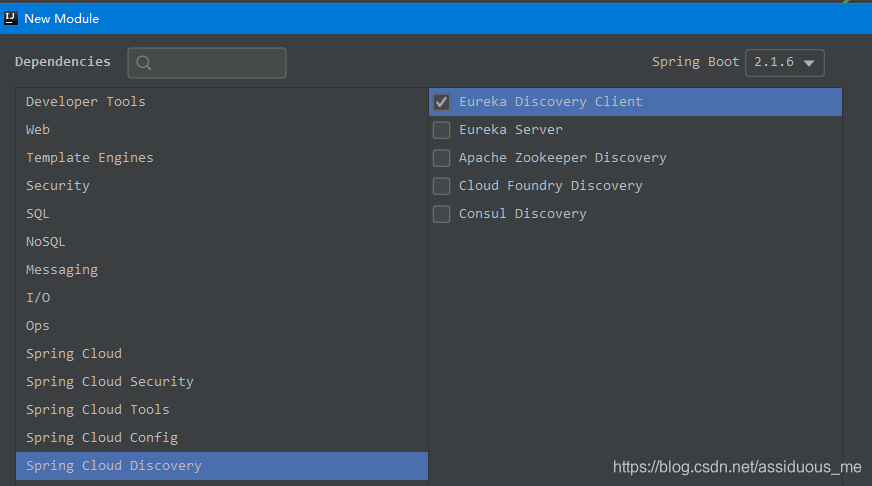Click the Eureka Discovery Client label
The width and height of the screenshot is (872, 486).
tap(551, 102)
